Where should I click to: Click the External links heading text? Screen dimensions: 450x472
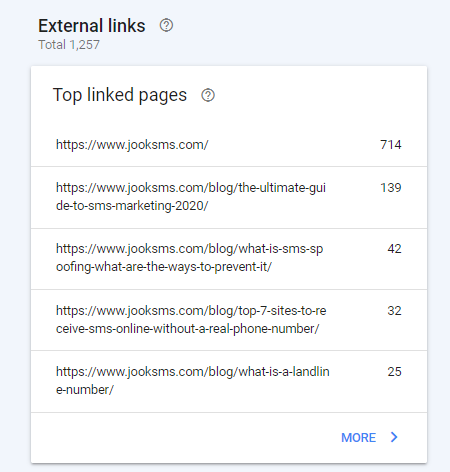pyautogui.click(x=92, y=26)
